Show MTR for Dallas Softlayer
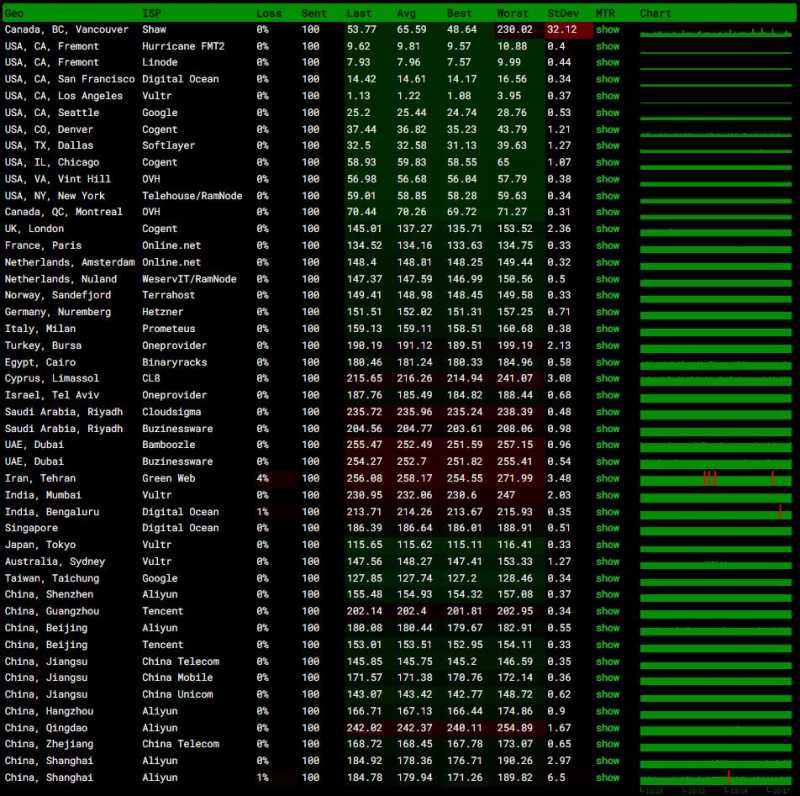The width and height of the screenshot is (800, 796). 607,145
